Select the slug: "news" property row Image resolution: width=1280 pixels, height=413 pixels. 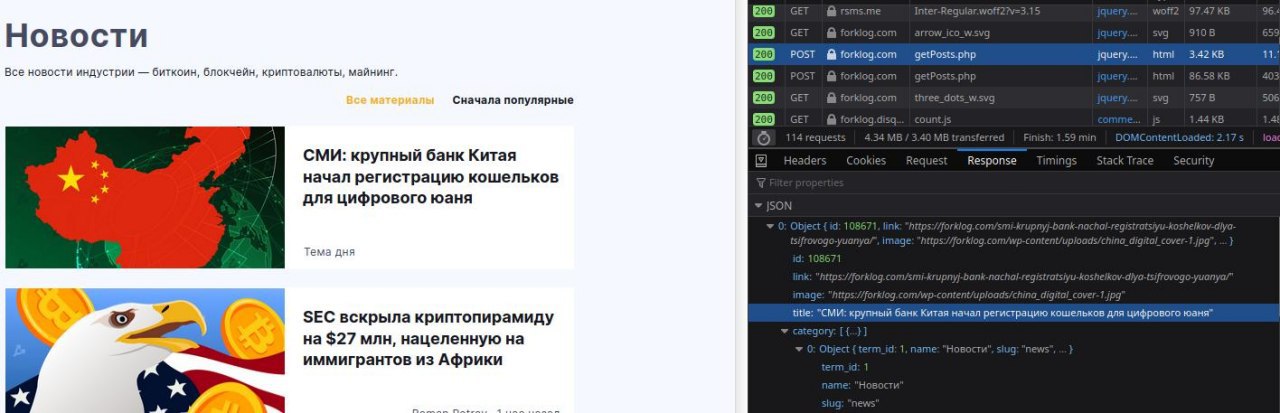coord(1014,403)
